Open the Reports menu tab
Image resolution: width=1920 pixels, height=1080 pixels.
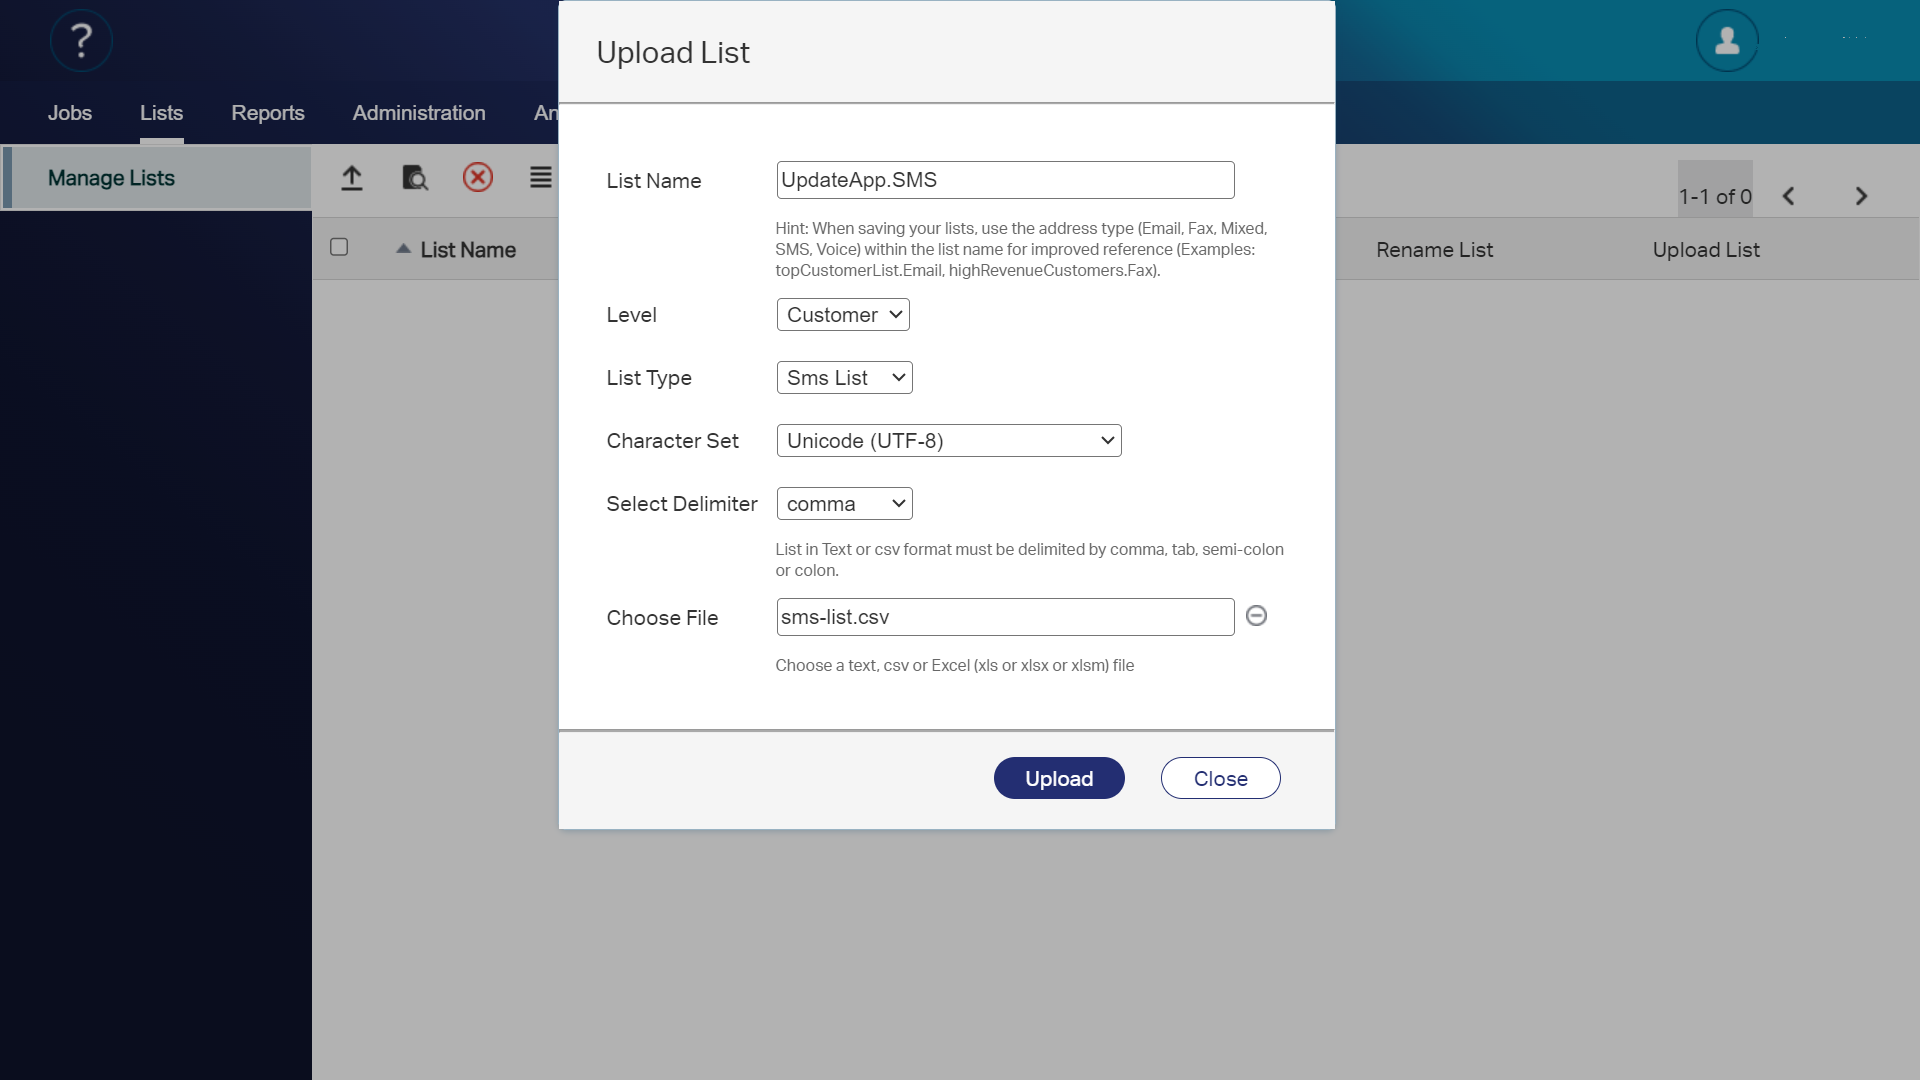click(x=268, y=112)
